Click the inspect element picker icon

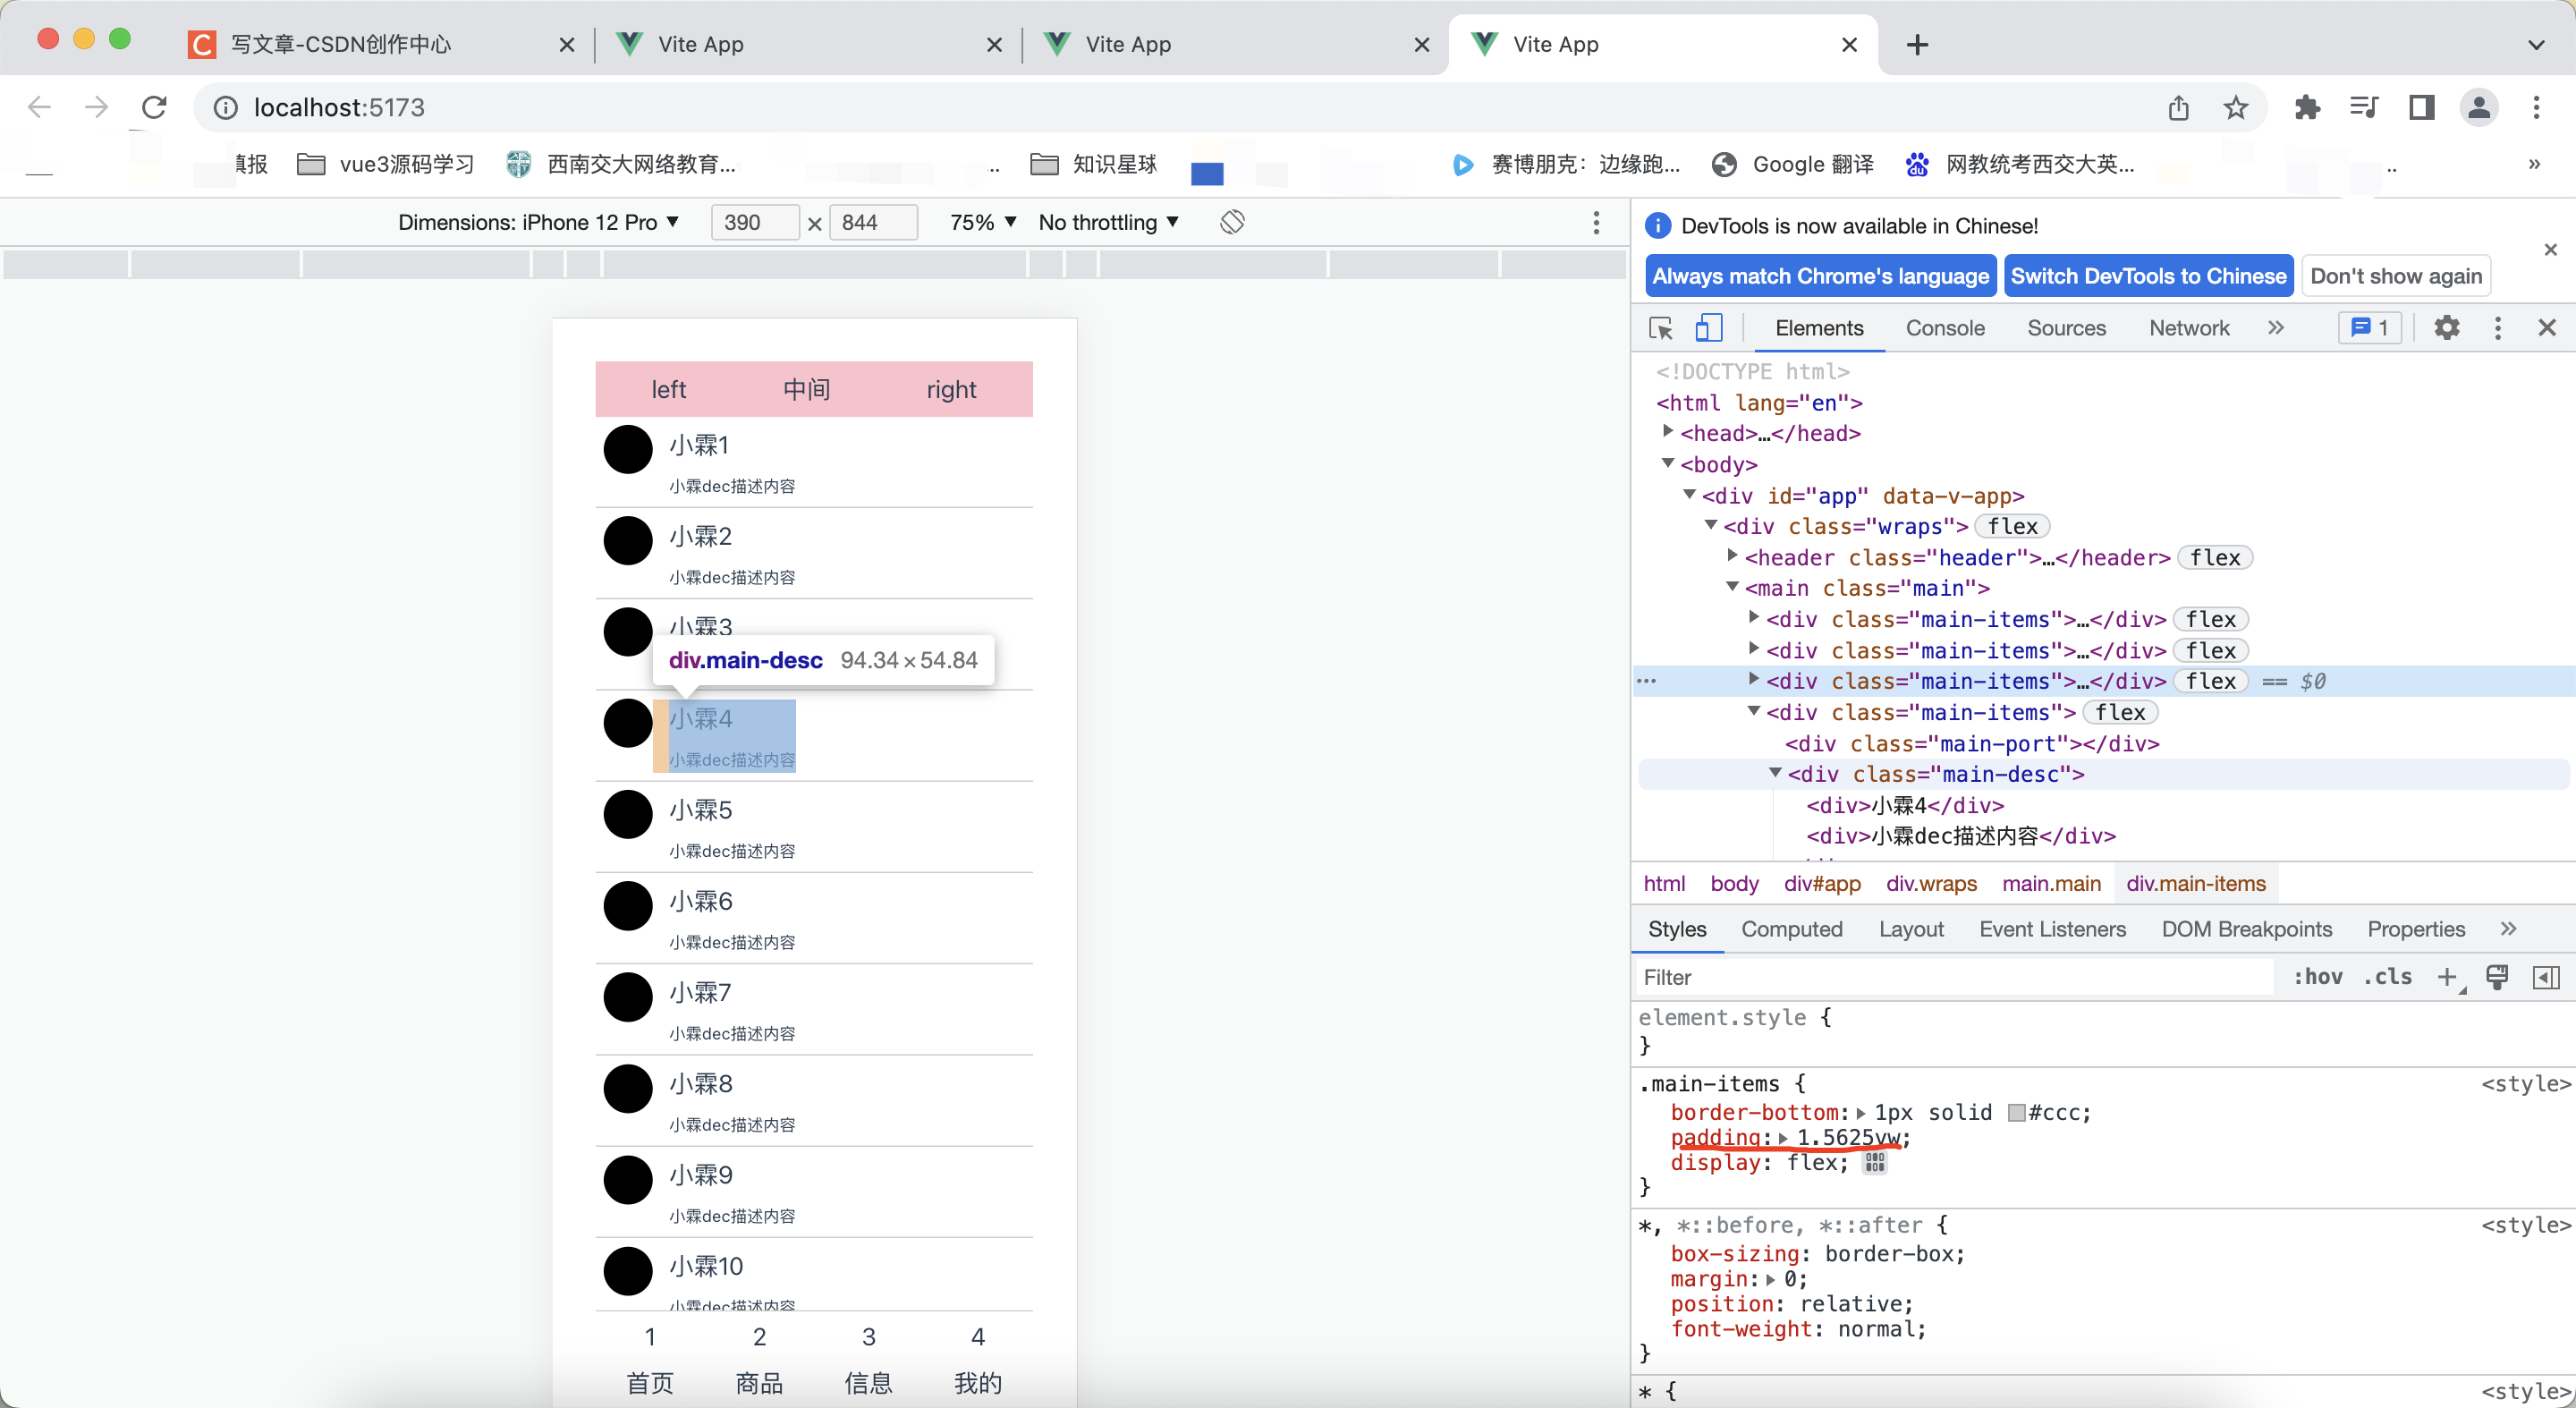1661,328
